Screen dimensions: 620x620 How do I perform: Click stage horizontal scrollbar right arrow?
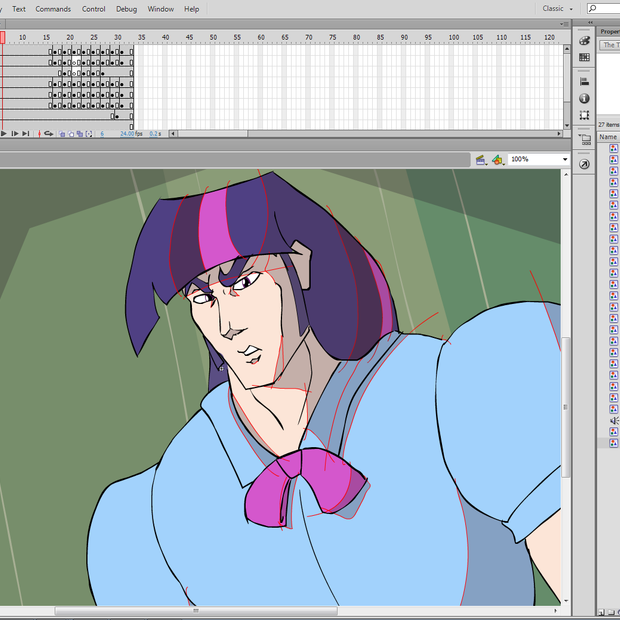tap(556, 611)
